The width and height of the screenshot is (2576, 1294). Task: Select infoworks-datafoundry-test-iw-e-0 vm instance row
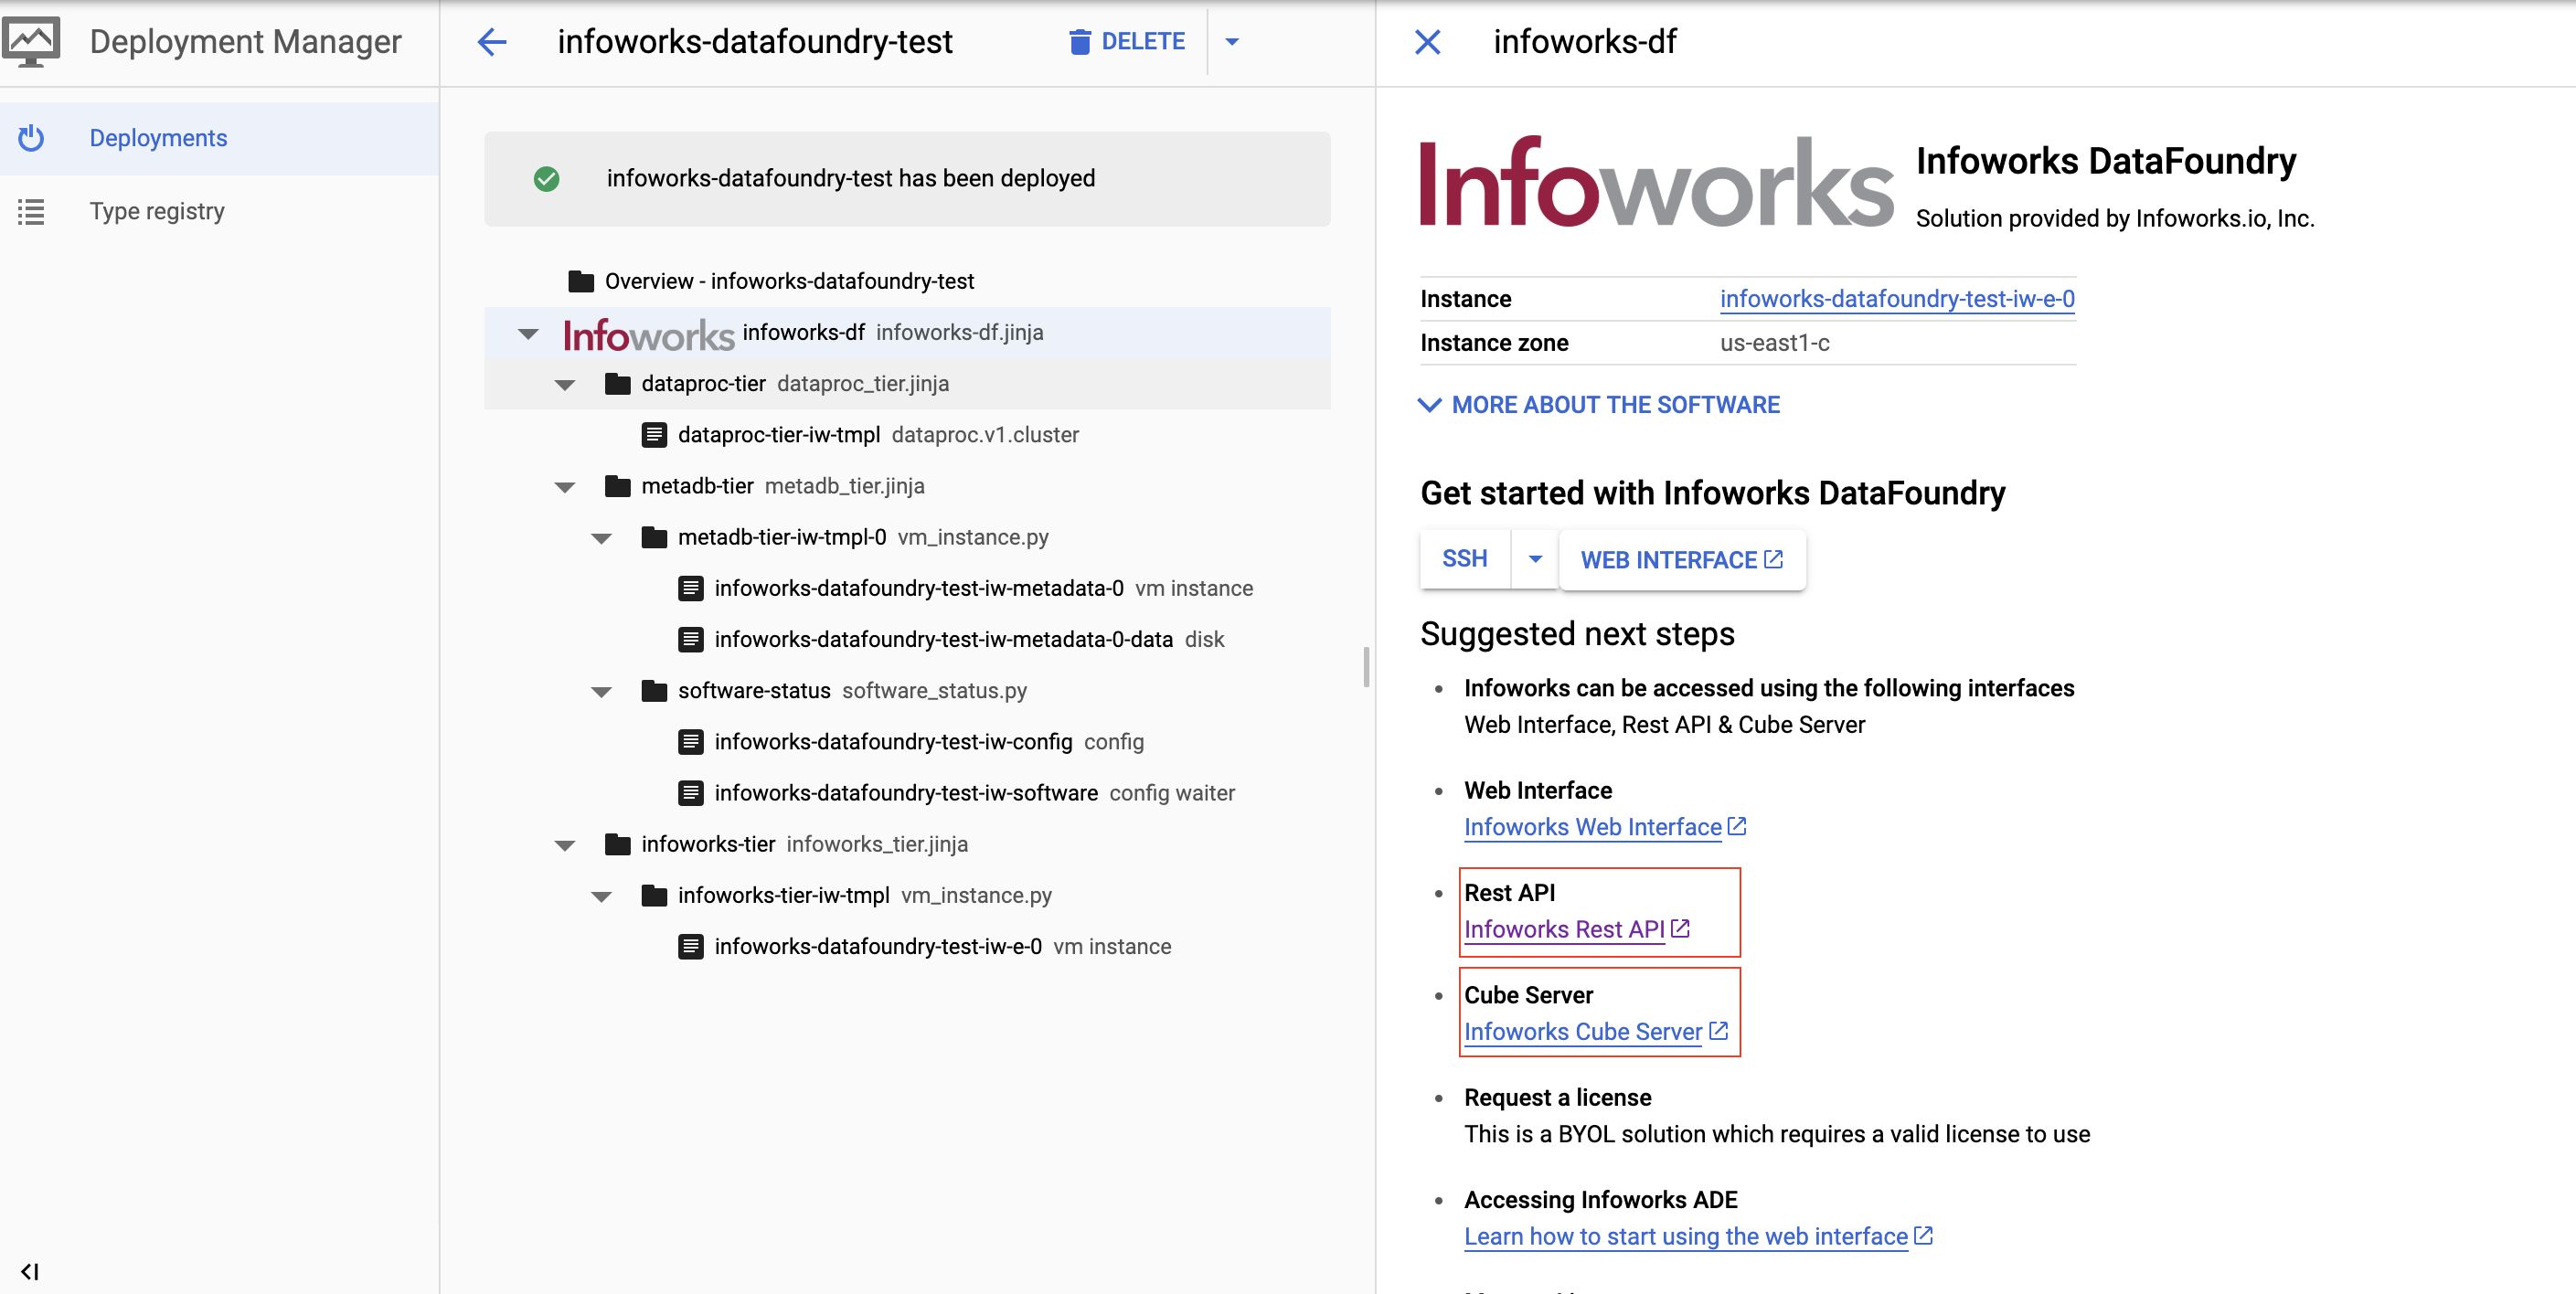[x=907, y=946]
